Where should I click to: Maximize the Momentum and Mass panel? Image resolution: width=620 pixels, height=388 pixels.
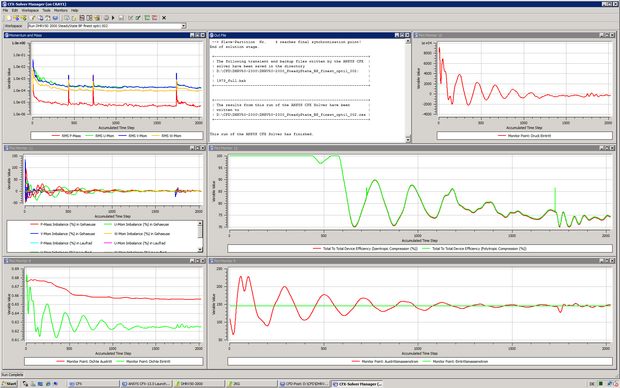point(197,35)
